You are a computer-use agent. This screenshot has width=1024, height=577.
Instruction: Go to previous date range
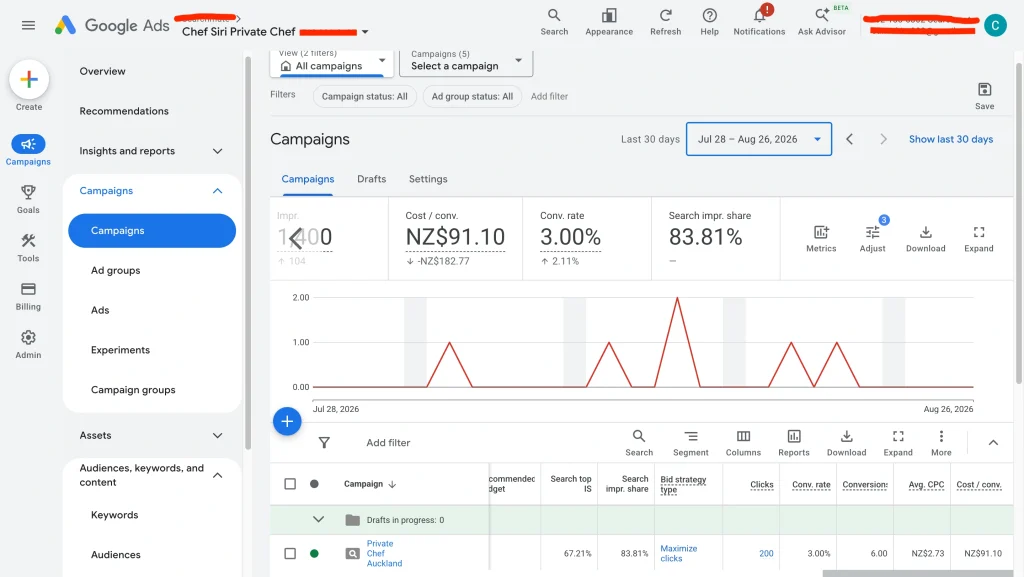(x=849, y=139)
